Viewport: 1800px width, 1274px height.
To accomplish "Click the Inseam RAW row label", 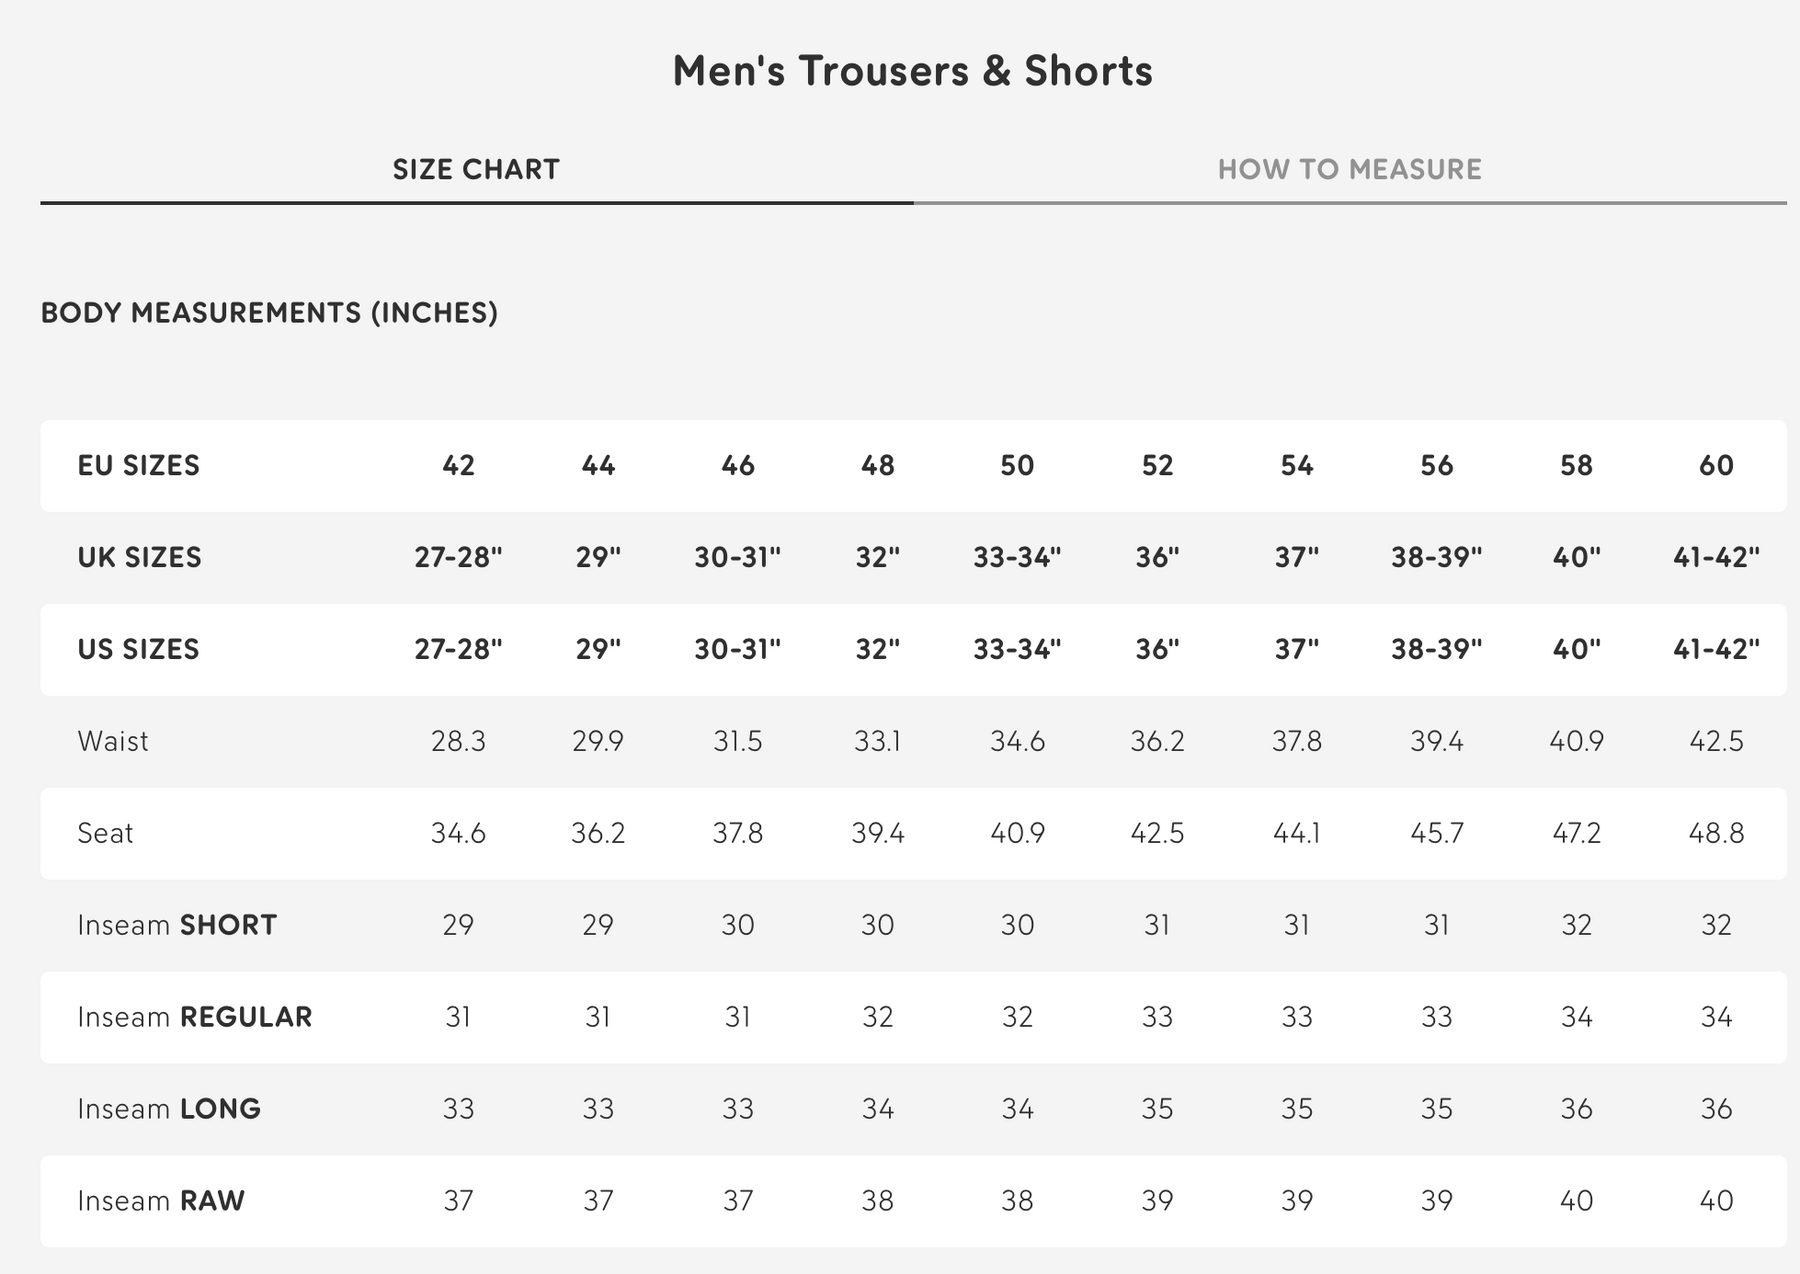I will coord(161,1202).
